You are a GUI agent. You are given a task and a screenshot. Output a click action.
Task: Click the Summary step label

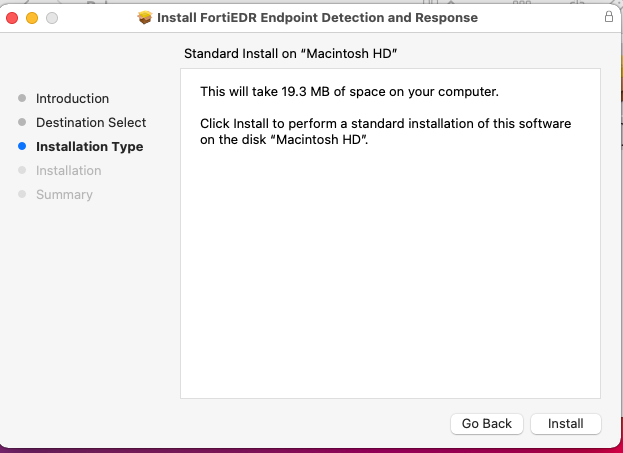[64, 195]
